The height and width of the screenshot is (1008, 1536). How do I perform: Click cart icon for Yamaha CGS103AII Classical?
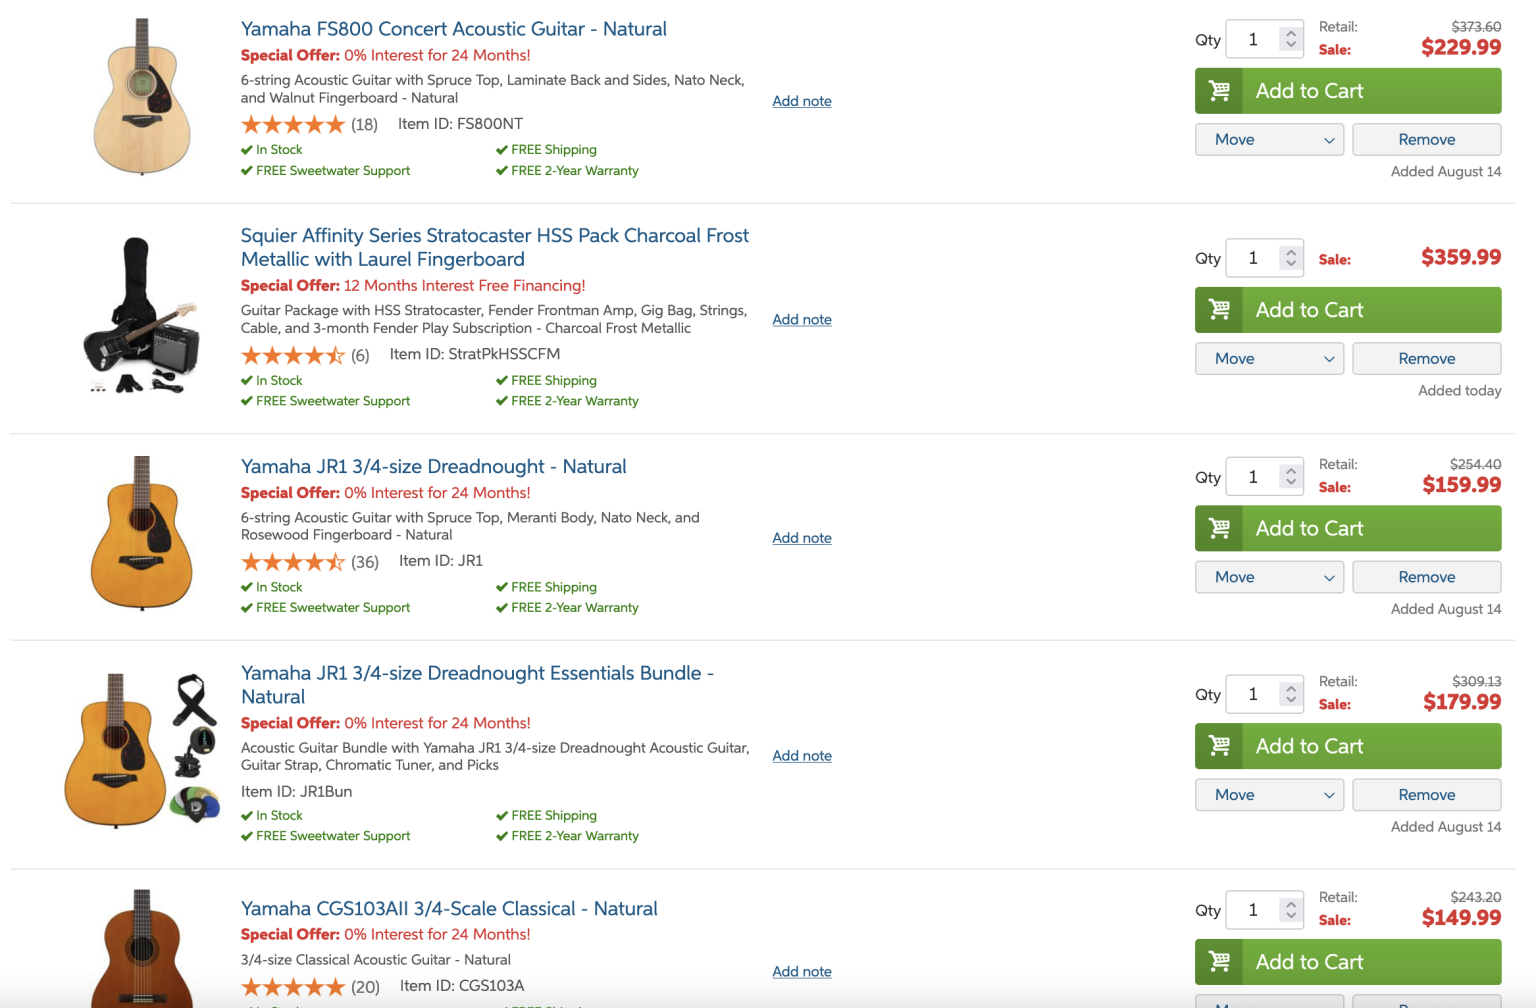[x=1219, y=962]
